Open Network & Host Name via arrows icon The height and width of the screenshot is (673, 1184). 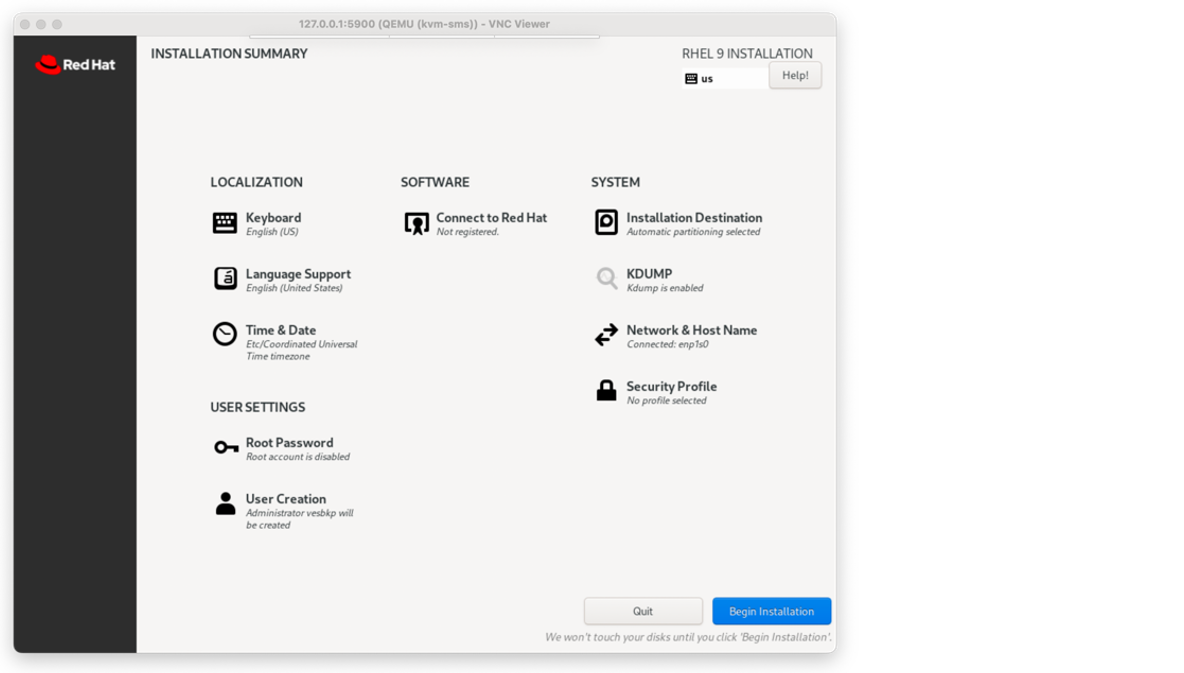point(606,334)
